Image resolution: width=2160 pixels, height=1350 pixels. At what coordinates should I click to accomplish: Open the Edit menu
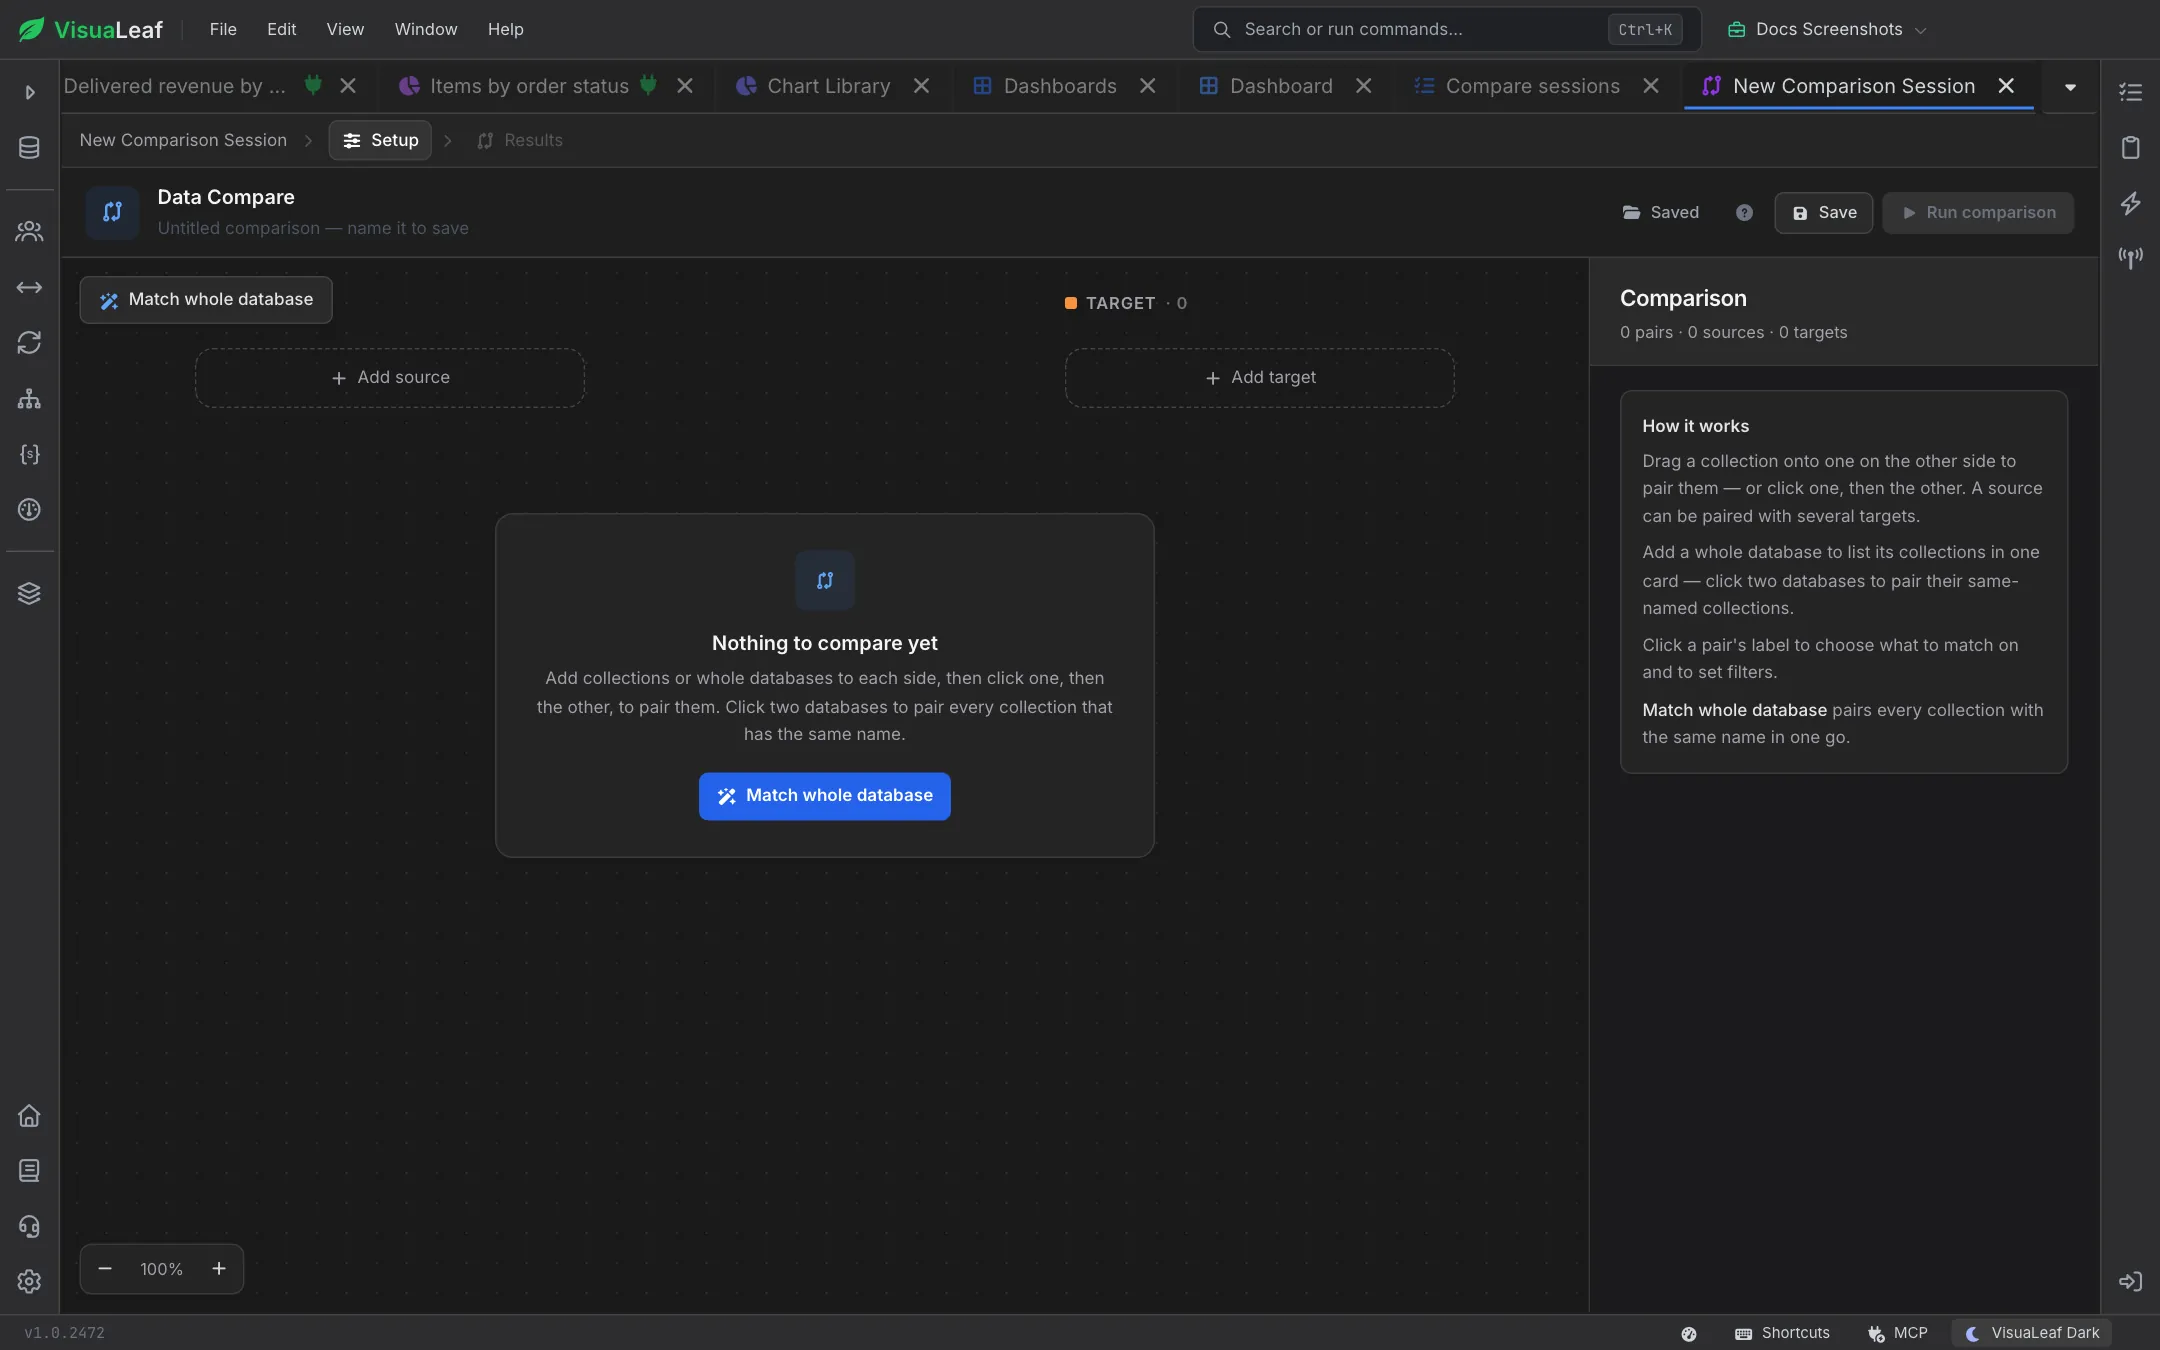[x=281, y=29]
